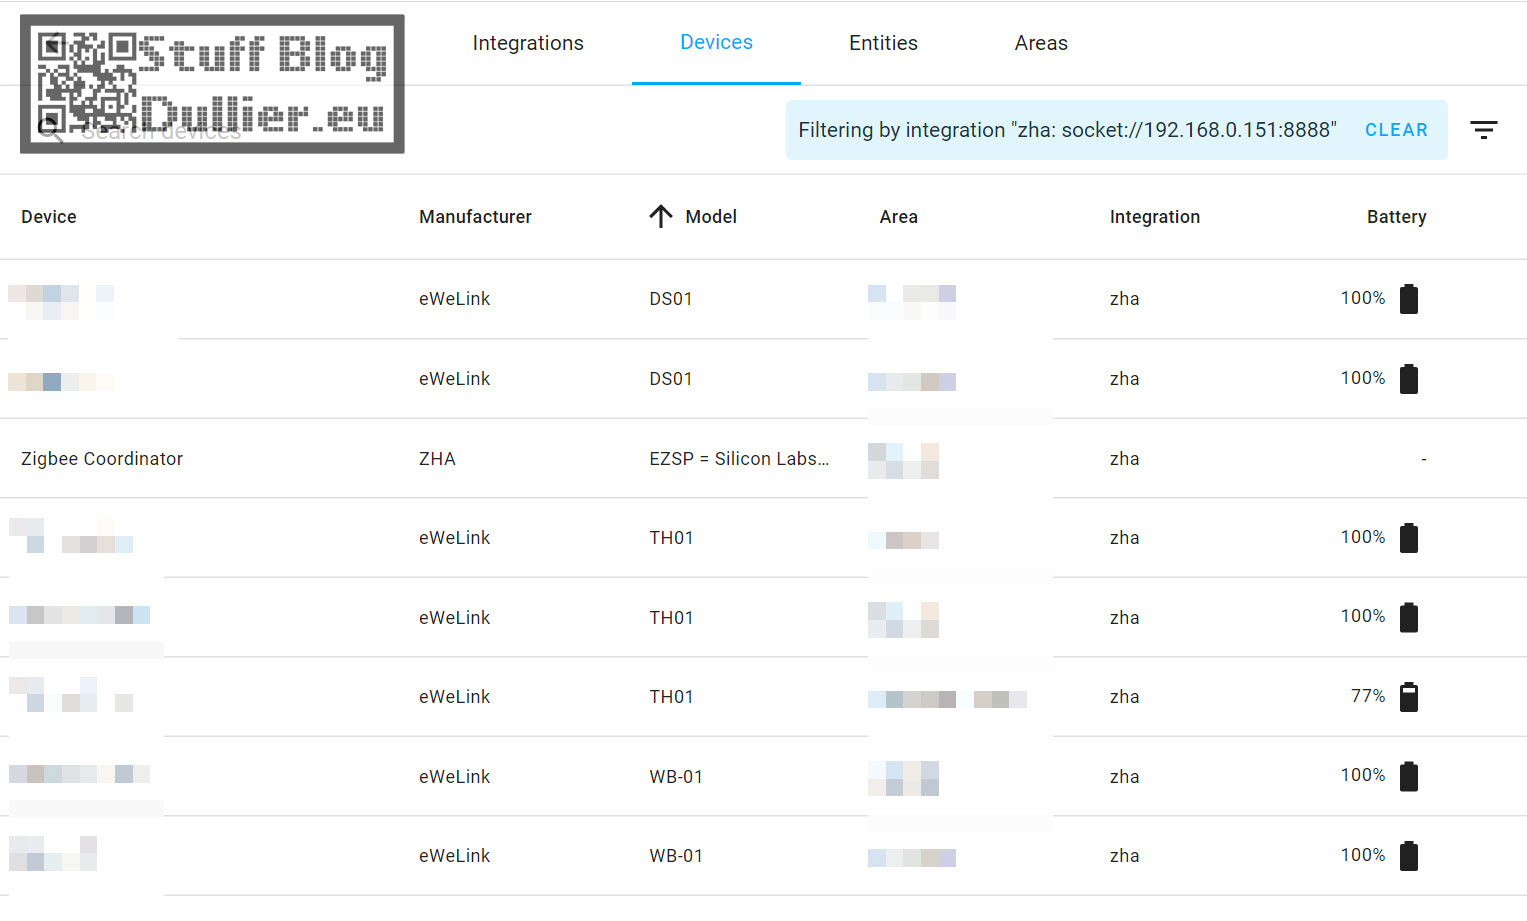
Task: Sort by the Manufacturer column header
Action: pyautogui.click(x=475, y=217)
